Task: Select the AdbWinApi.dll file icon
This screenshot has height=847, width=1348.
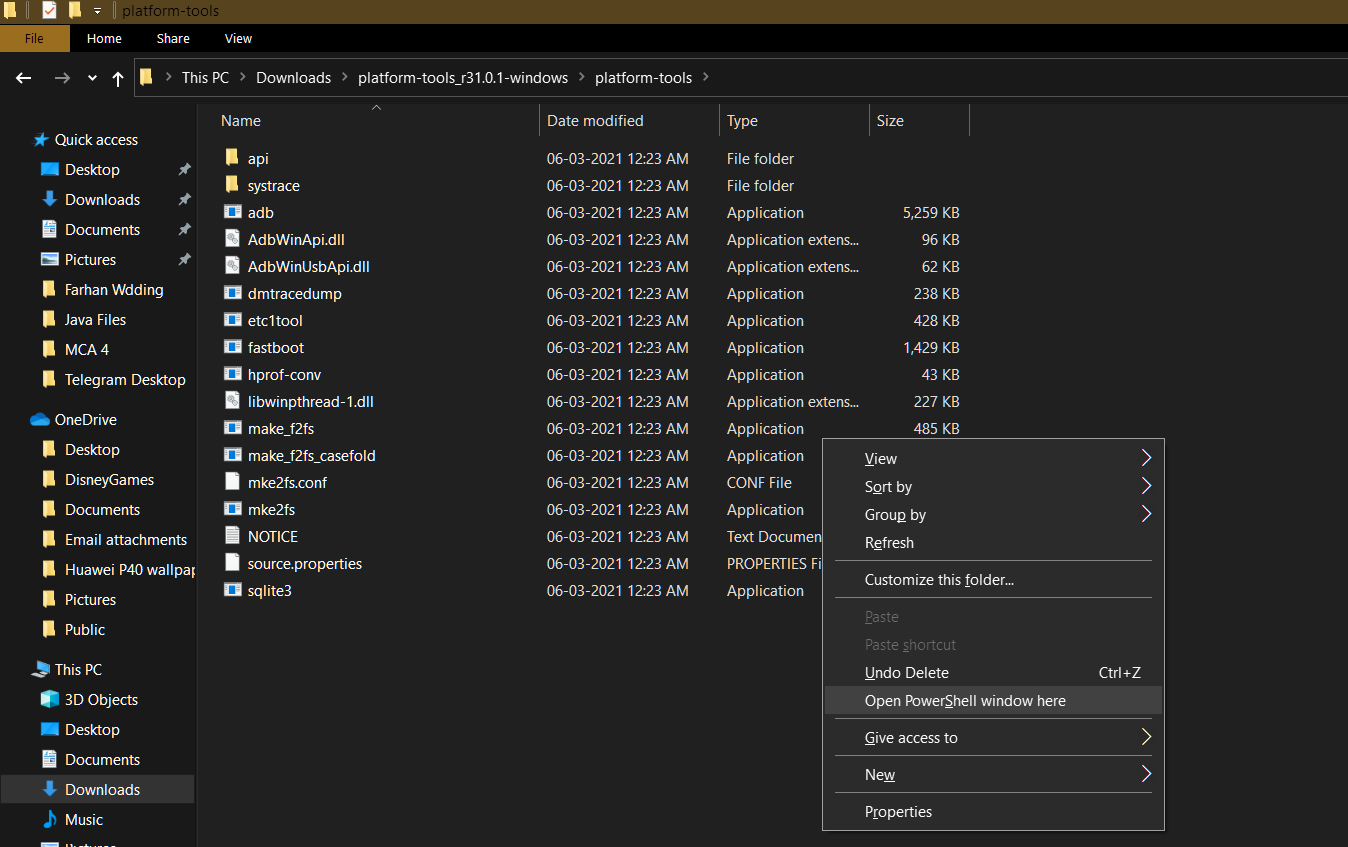Action: pos(232,240)
